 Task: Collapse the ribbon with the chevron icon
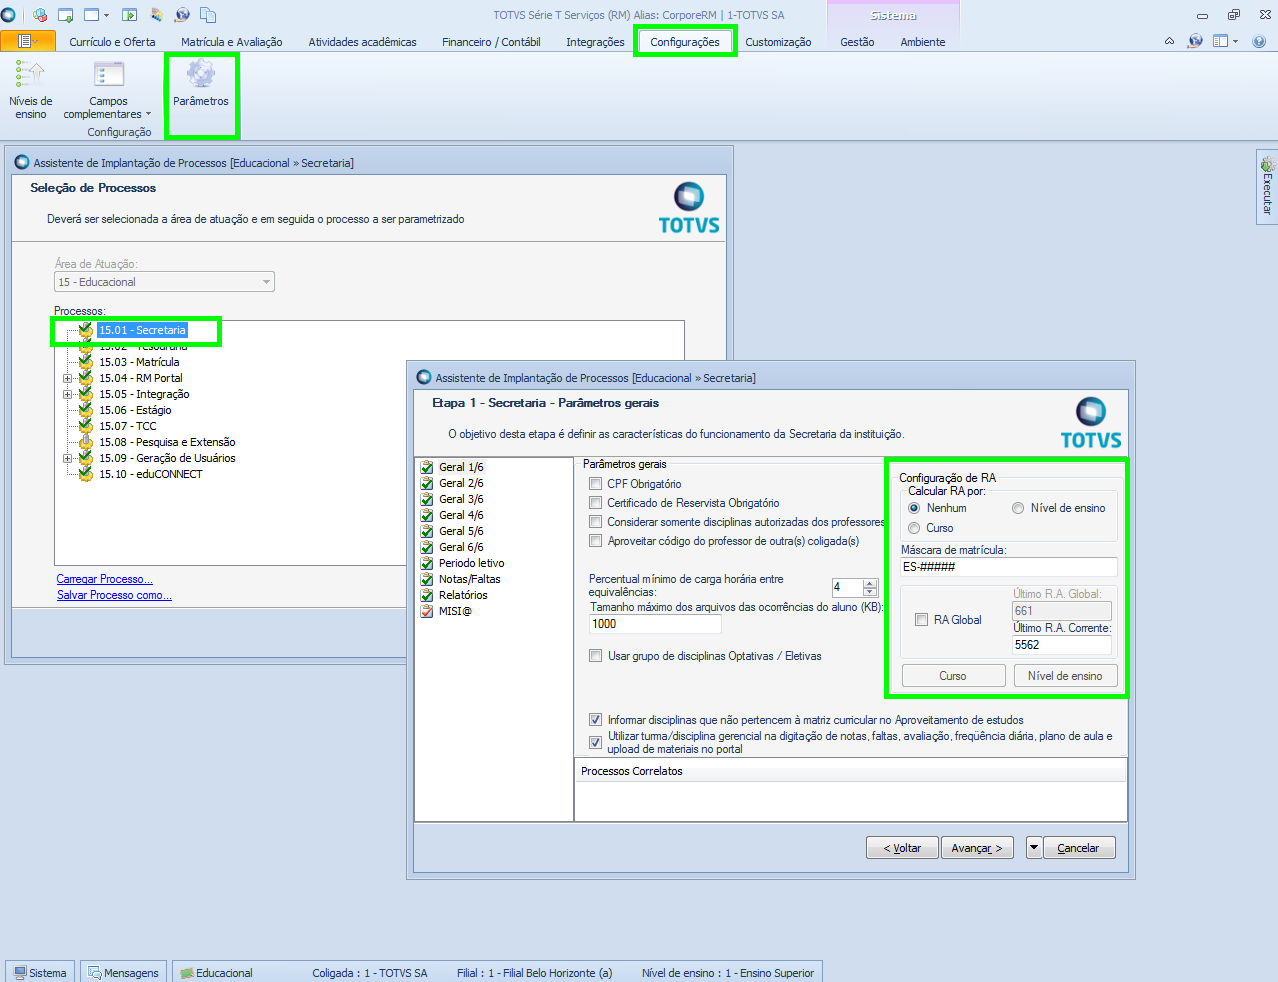(x=1170, y=41)
